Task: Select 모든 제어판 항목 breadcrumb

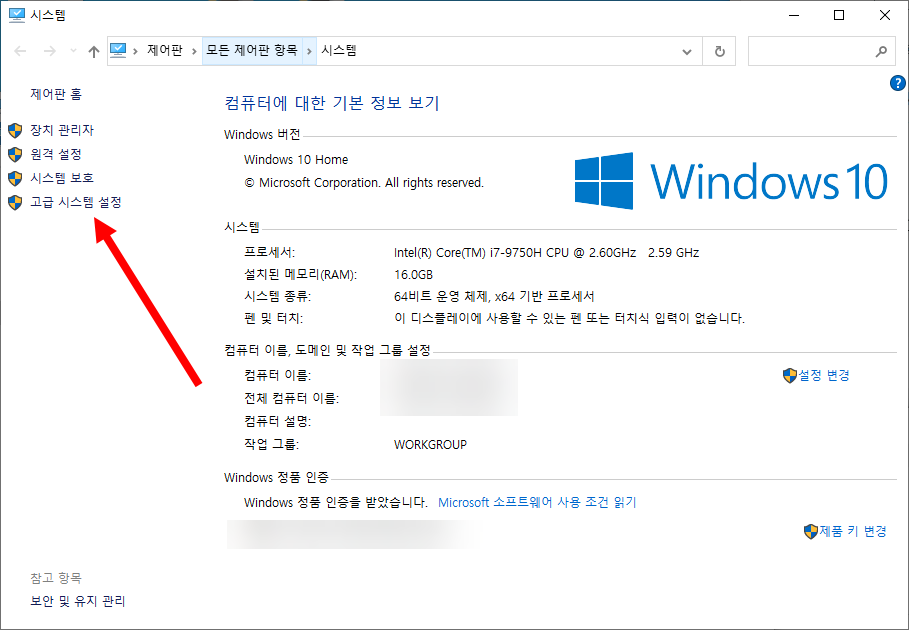Action: point(252,50)
